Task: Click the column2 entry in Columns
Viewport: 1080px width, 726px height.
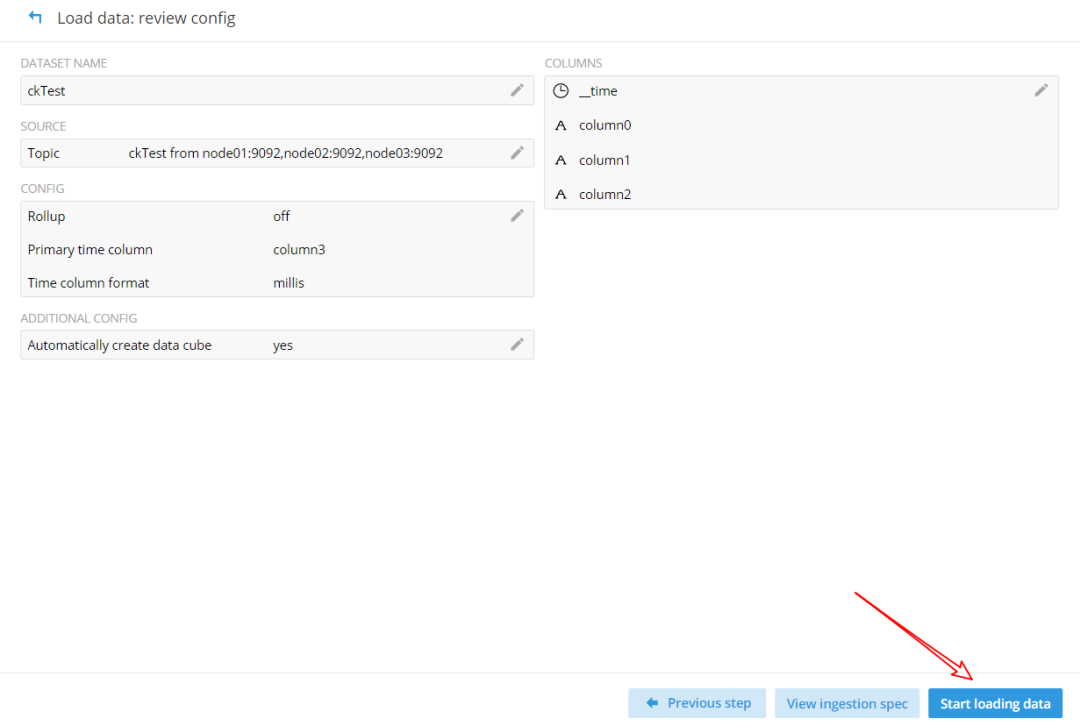Action: pos(605,195)
